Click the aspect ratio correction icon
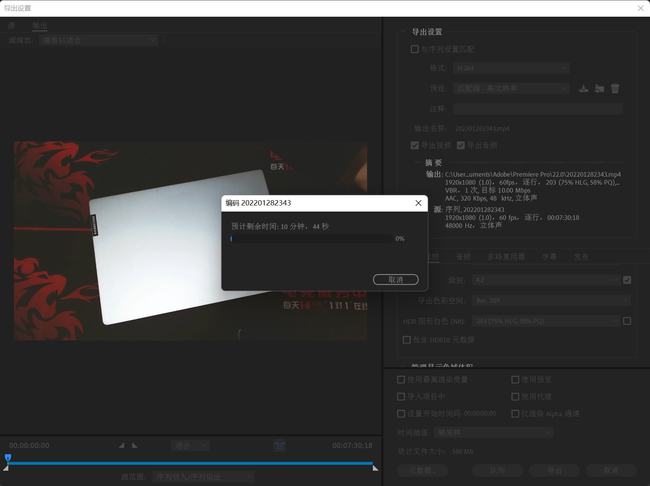Screen dimensions: 650x486 point(280,445)
